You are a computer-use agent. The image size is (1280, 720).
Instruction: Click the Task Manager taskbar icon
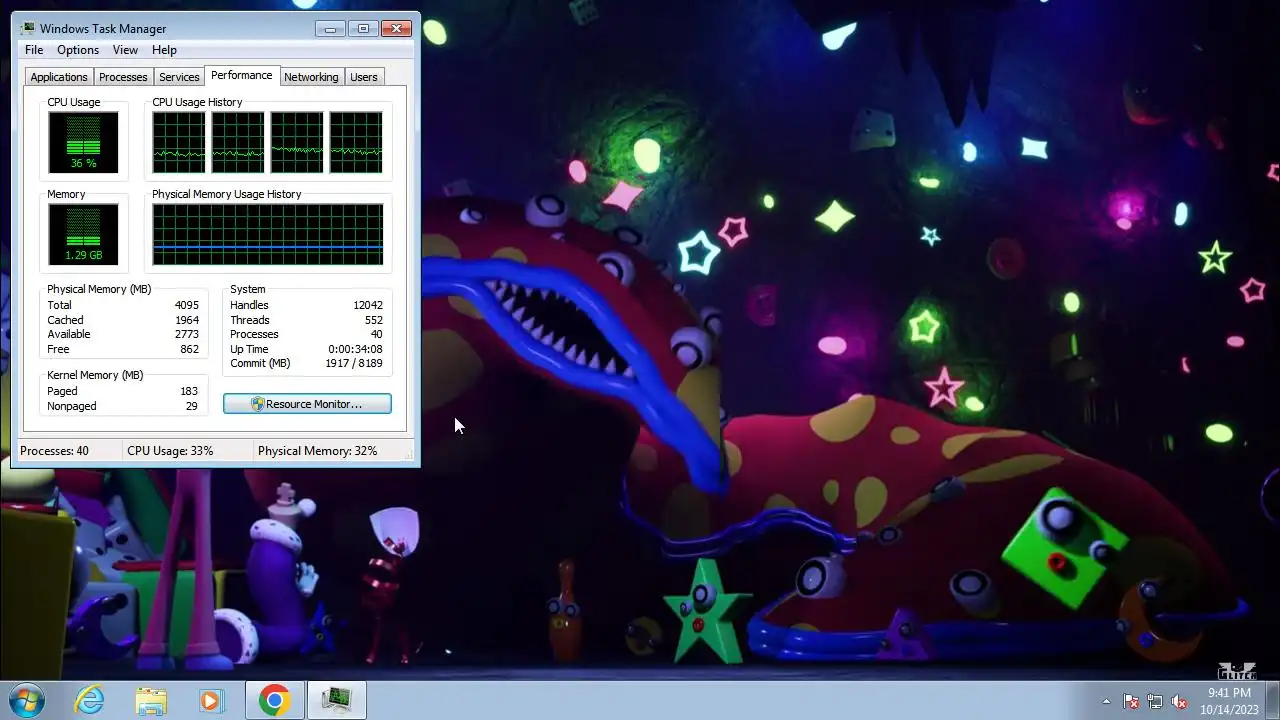coord(337,700)
